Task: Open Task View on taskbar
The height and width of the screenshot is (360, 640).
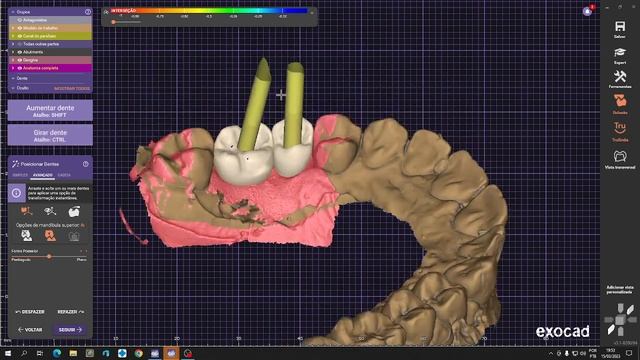Action: tap(40, 353)
